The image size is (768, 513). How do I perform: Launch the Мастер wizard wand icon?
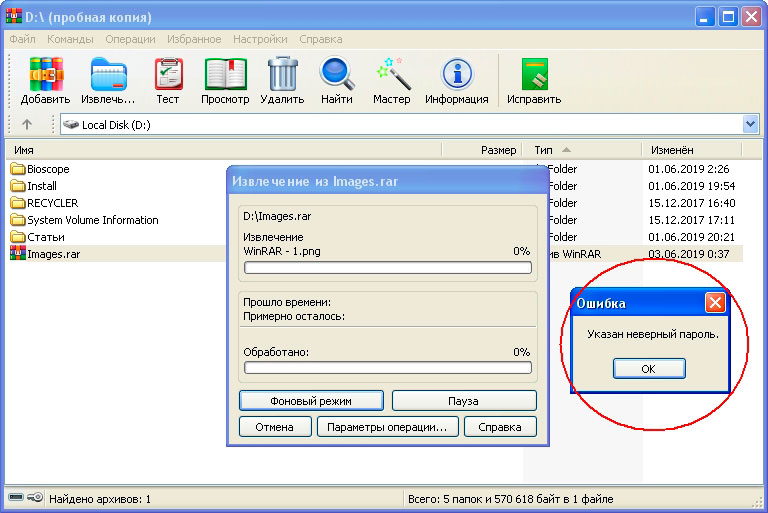tap(392, 74)
